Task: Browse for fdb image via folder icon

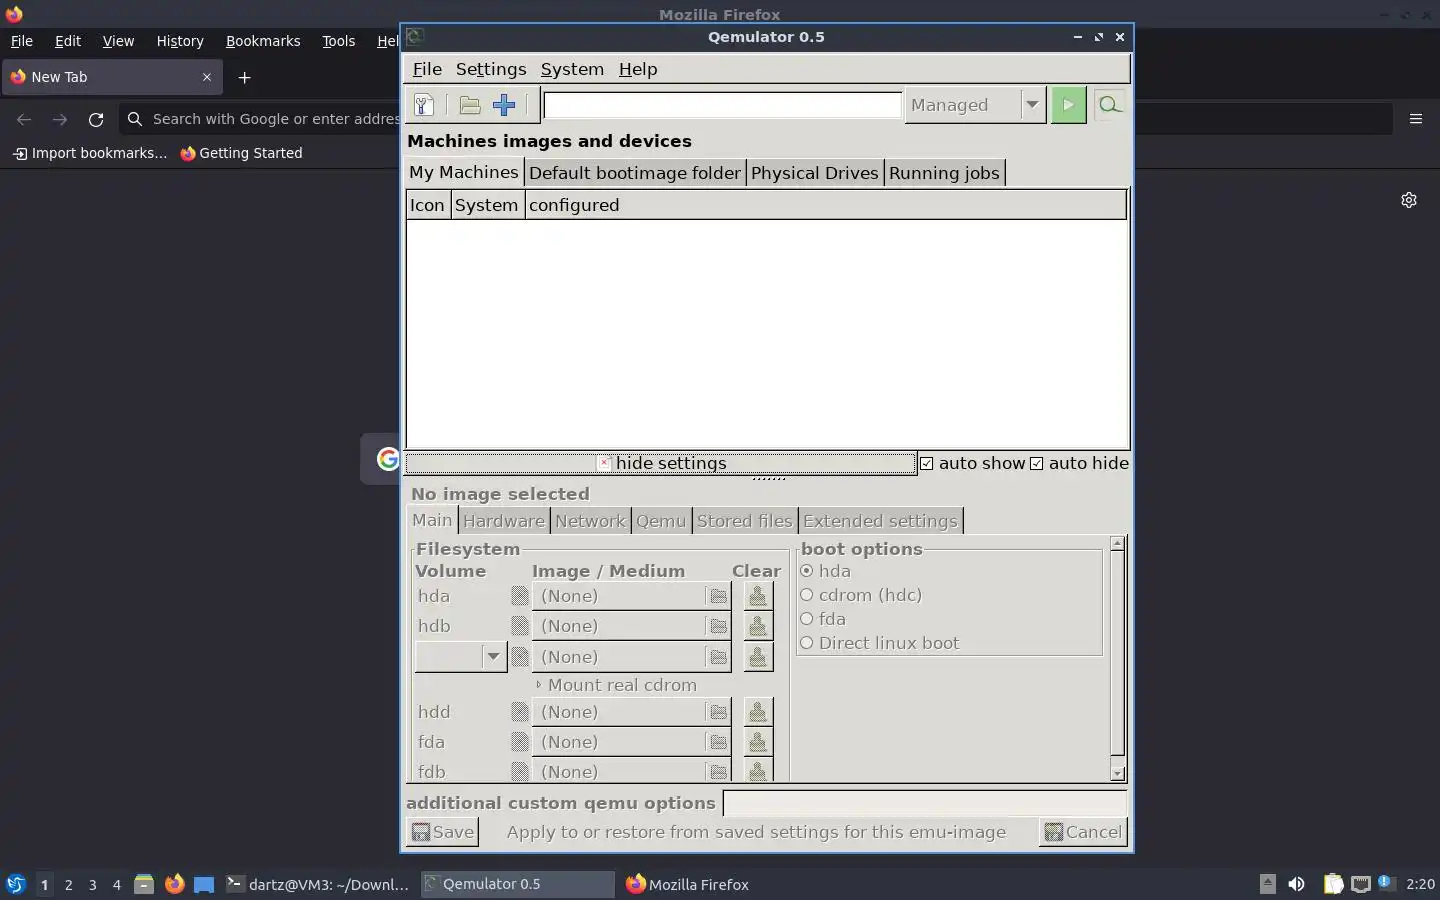Action: click(x=718, y=772)
